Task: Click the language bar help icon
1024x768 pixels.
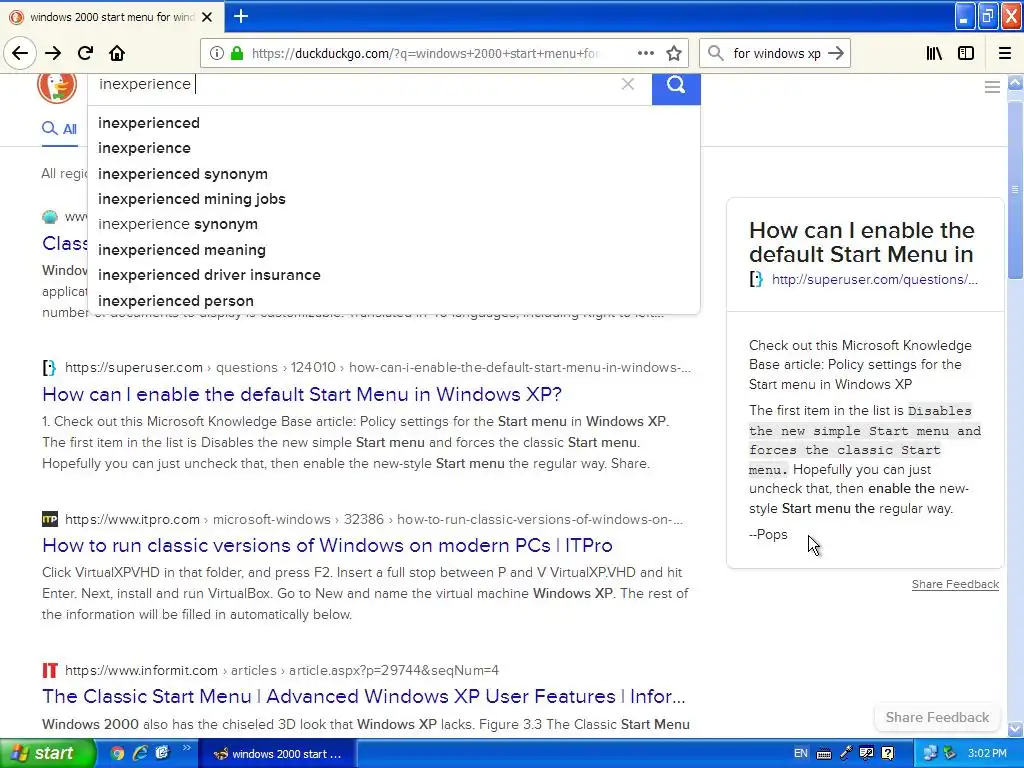Action: 888,753
